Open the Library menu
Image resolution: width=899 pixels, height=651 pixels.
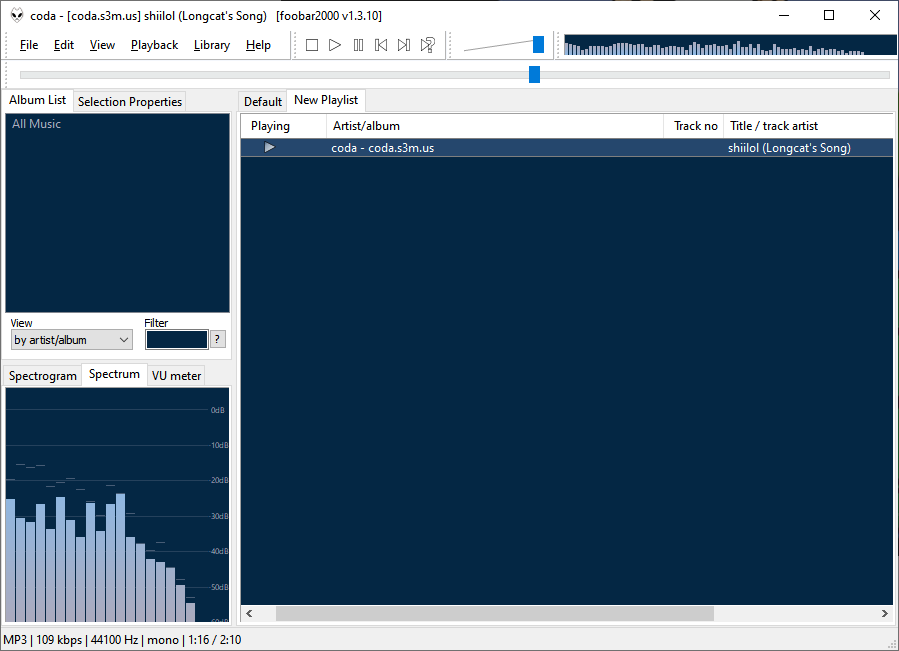(x=212, y=45)
